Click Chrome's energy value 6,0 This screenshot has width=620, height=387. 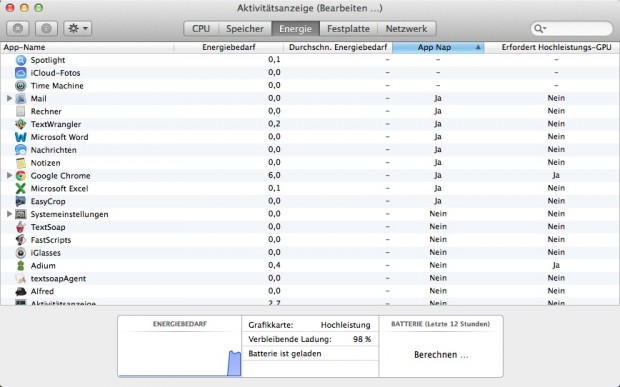(x=274, y=175)
